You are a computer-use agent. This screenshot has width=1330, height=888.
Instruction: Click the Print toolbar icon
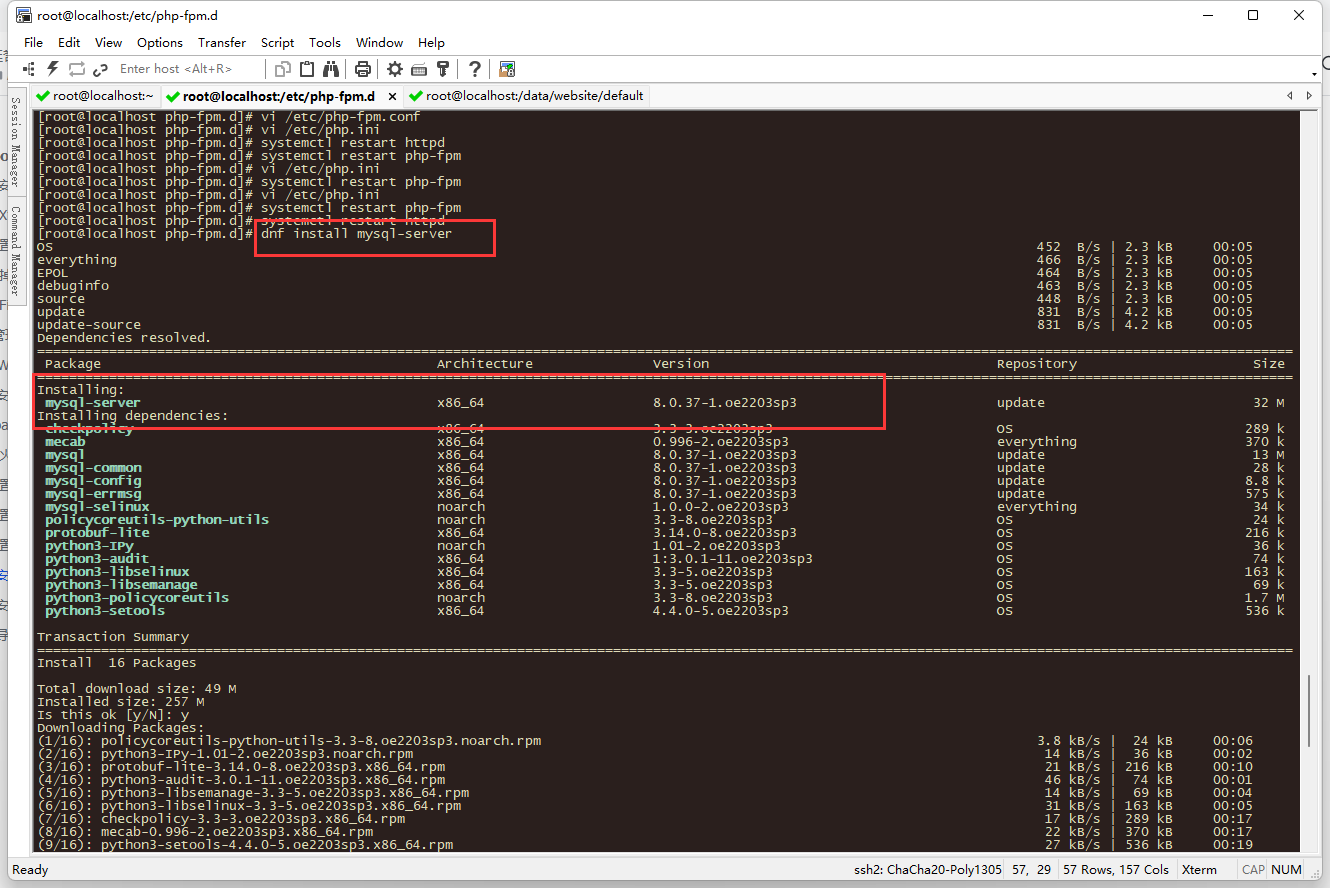pos(363,69)
